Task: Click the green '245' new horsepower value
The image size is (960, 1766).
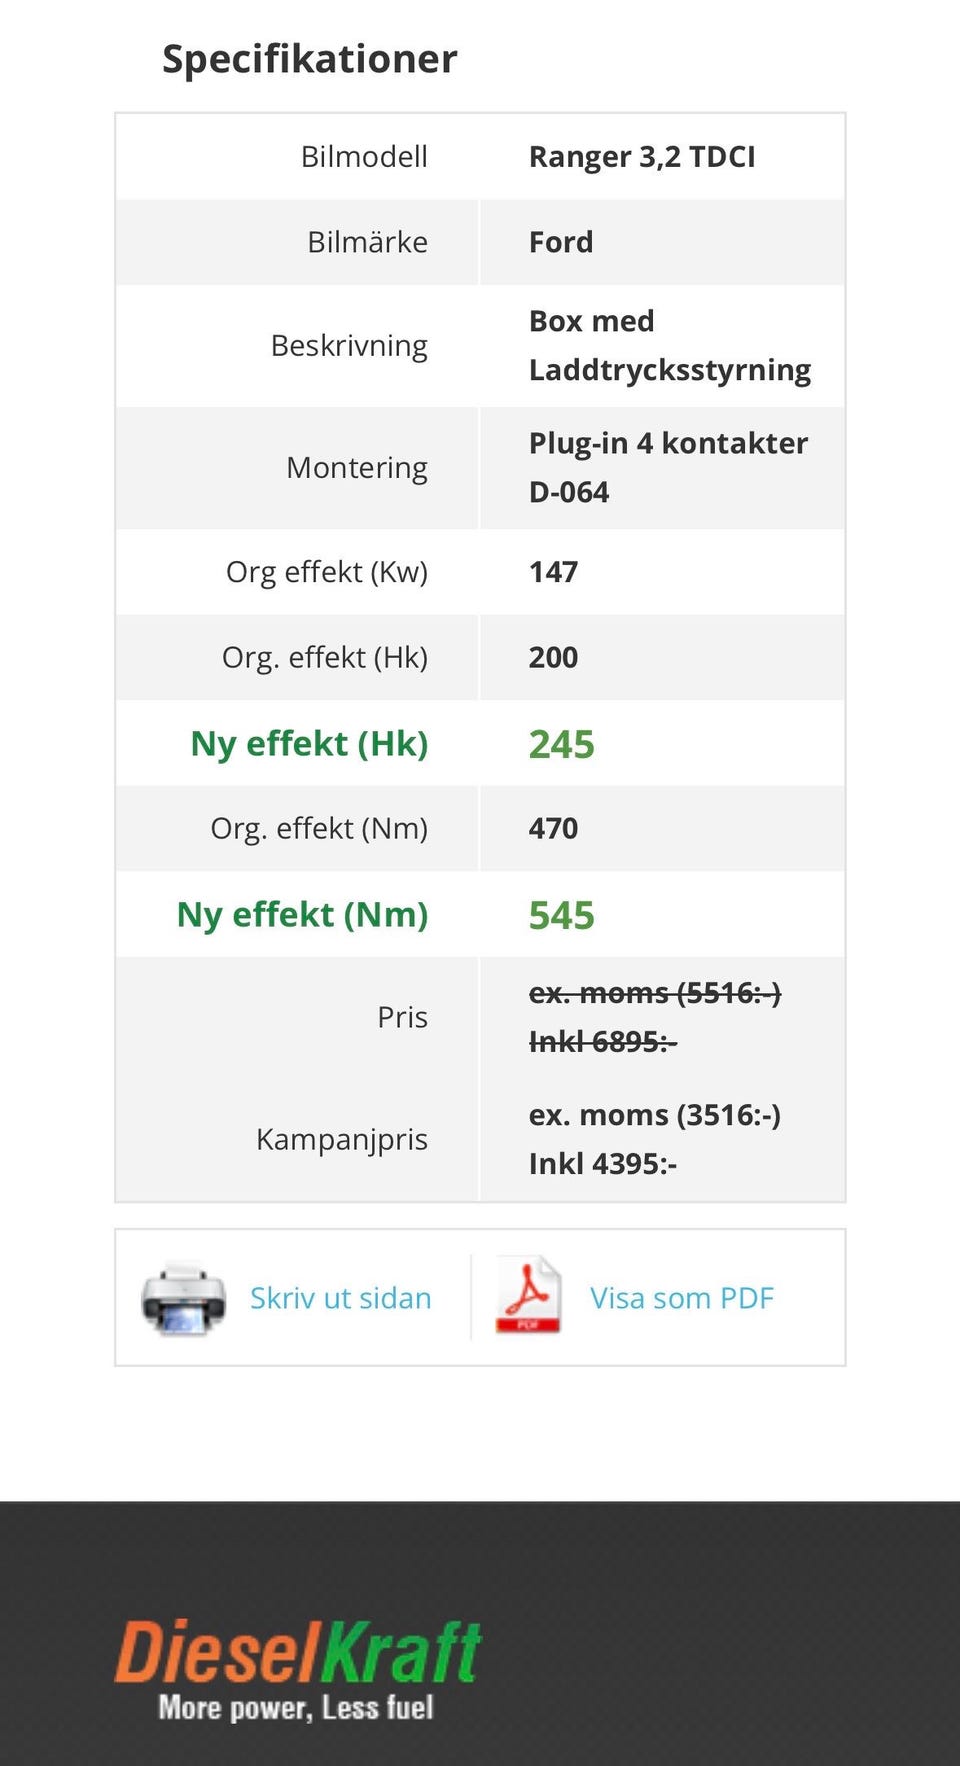Action: (x=561, y=744)
